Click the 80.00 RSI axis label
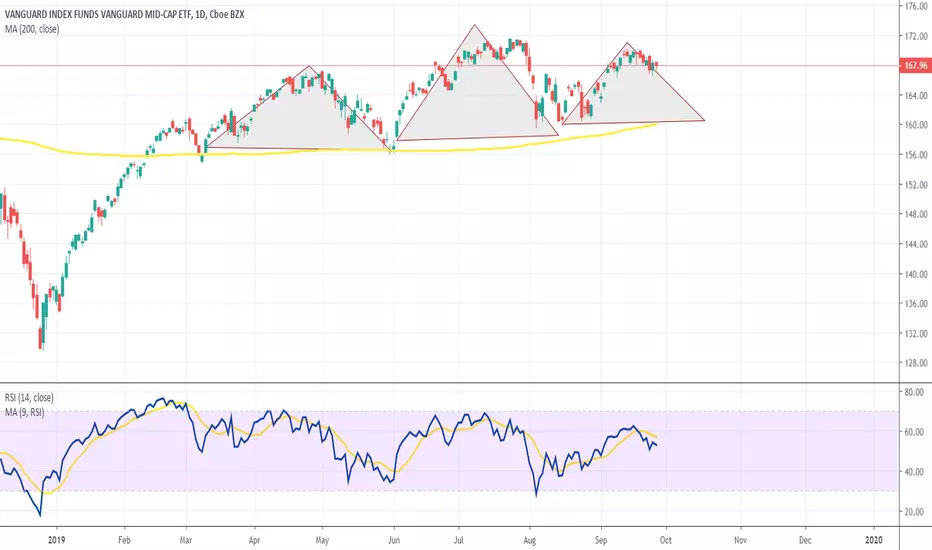932x550 pixels. [914, 392]
